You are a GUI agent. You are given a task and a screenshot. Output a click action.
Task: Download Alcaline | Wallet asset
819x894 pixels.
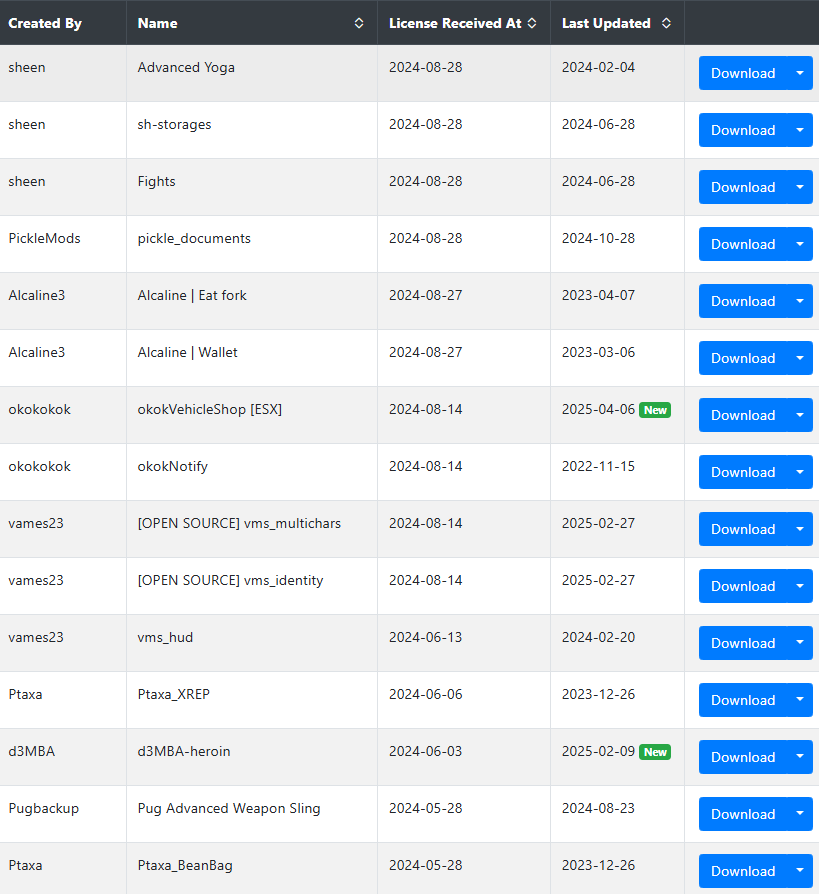(x=743, y=358)
